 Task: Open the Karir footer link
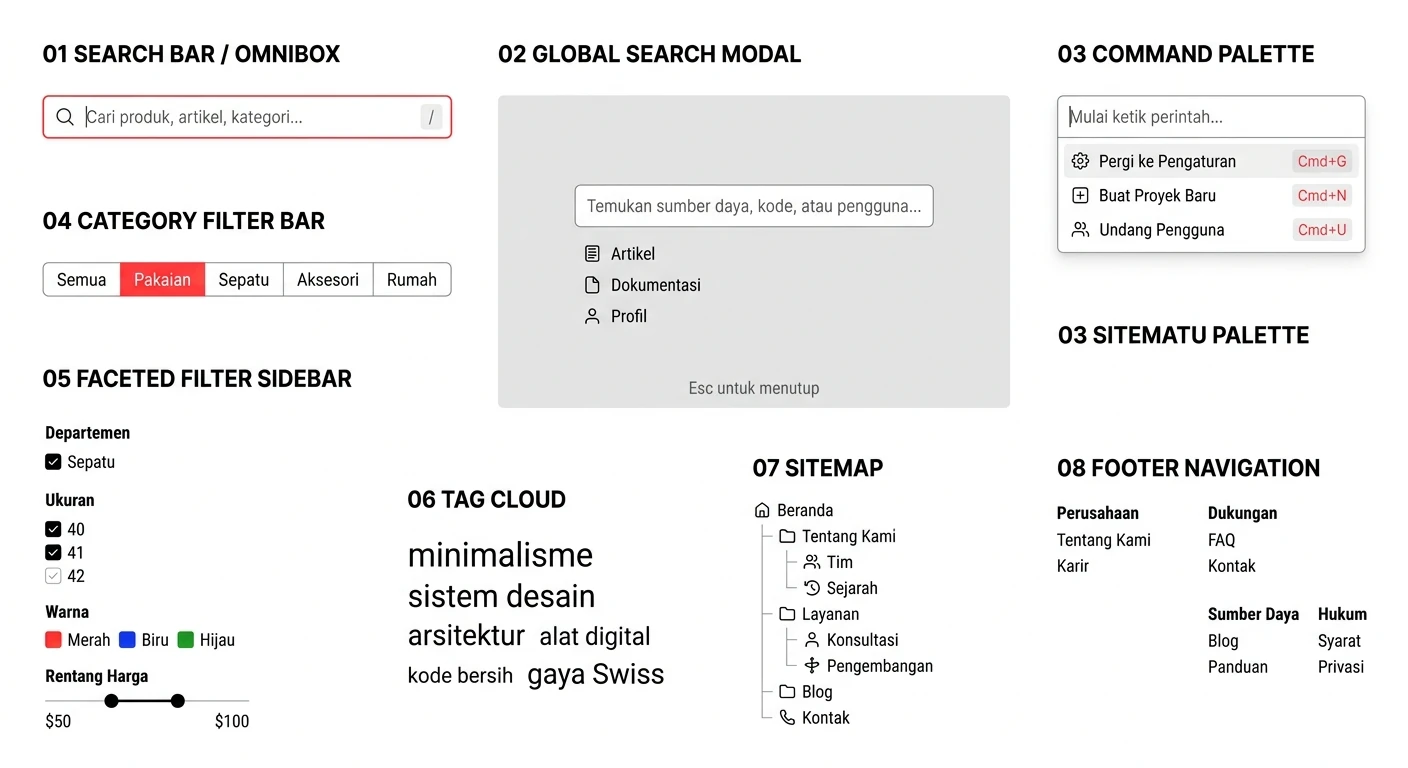(1073, 566)
